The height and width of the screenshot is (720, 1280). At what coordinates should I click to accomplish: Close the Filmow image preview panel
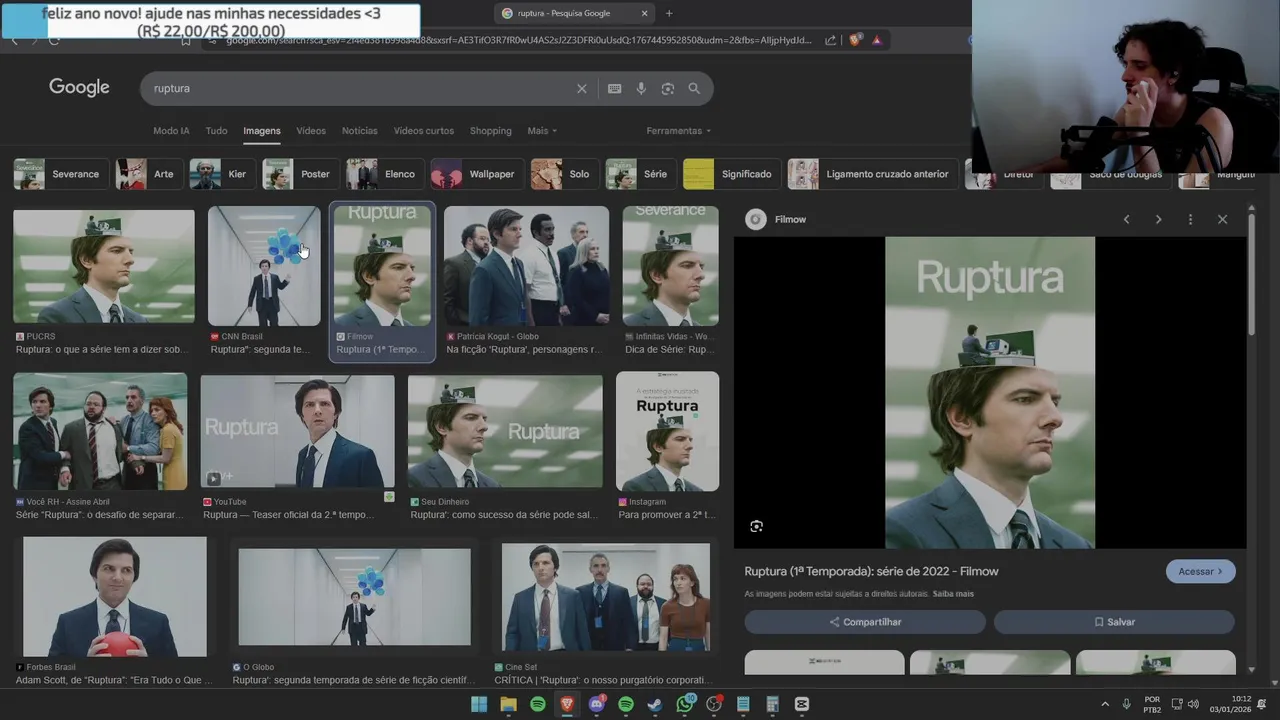(1222, 219)
